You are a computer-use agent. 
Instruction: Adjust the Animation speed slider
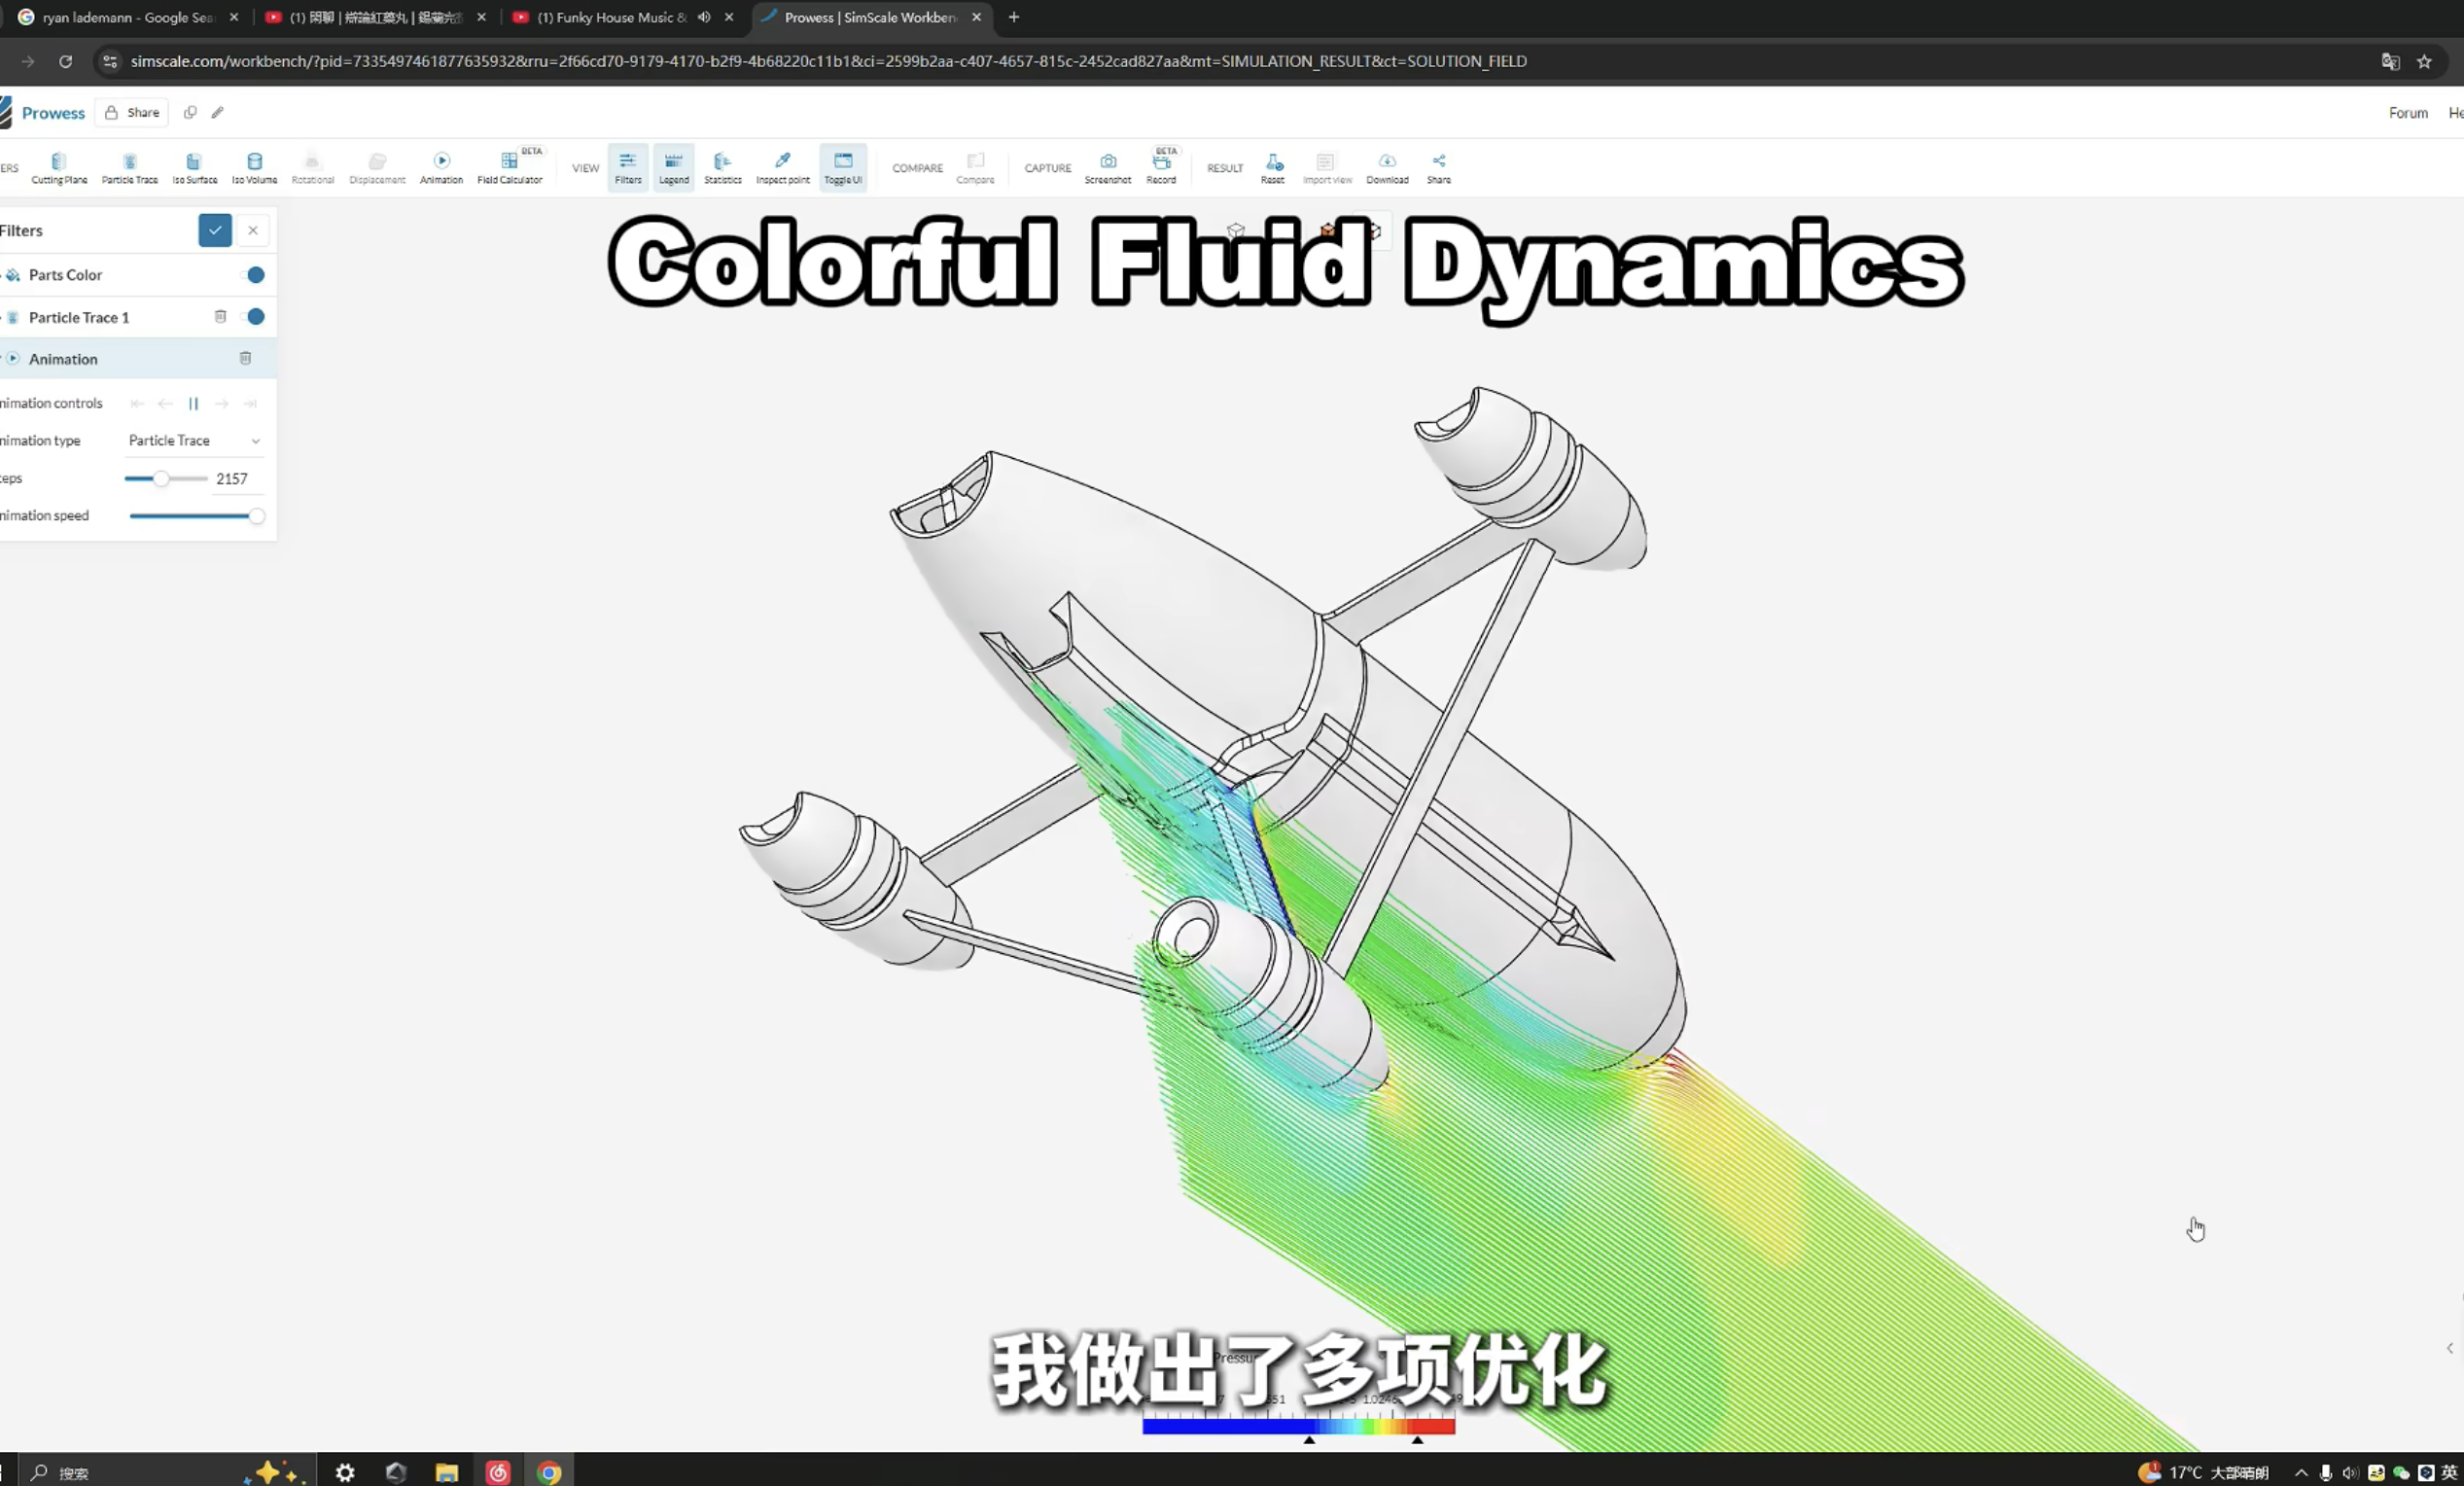click(257, 516)
